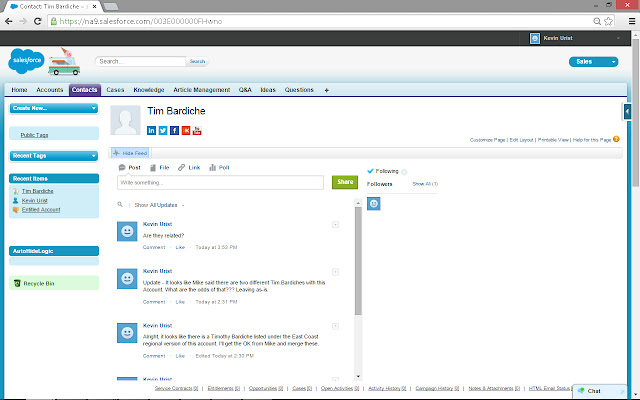The image size is (640, 400).
Task: Click the plus All Tabs button
Action: (x=327, y=90)
